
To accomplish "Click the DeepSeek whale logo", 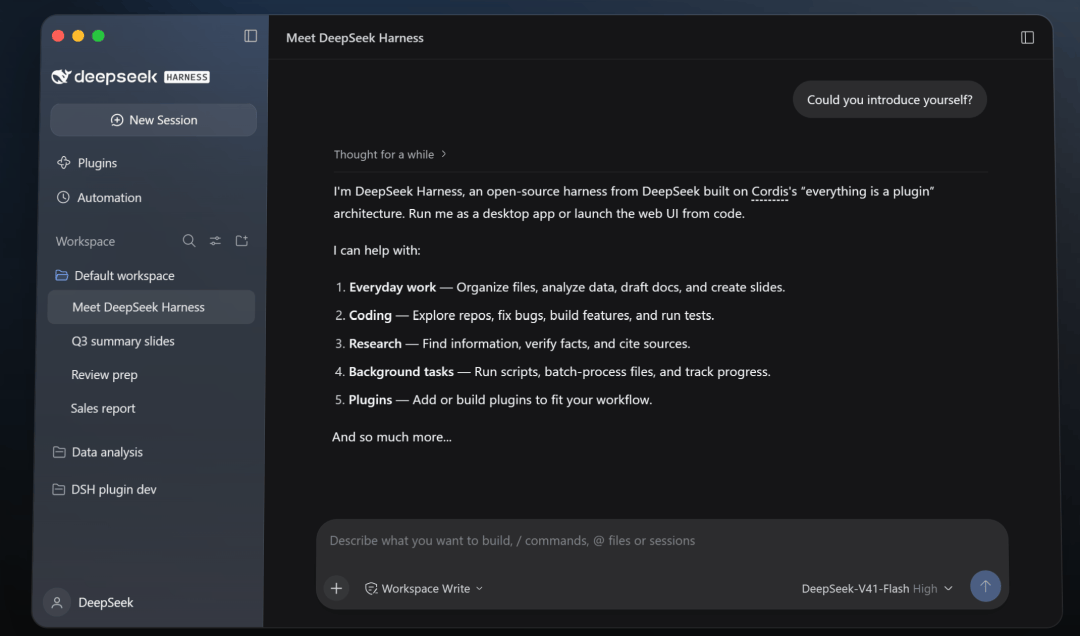I will (61, 76).
